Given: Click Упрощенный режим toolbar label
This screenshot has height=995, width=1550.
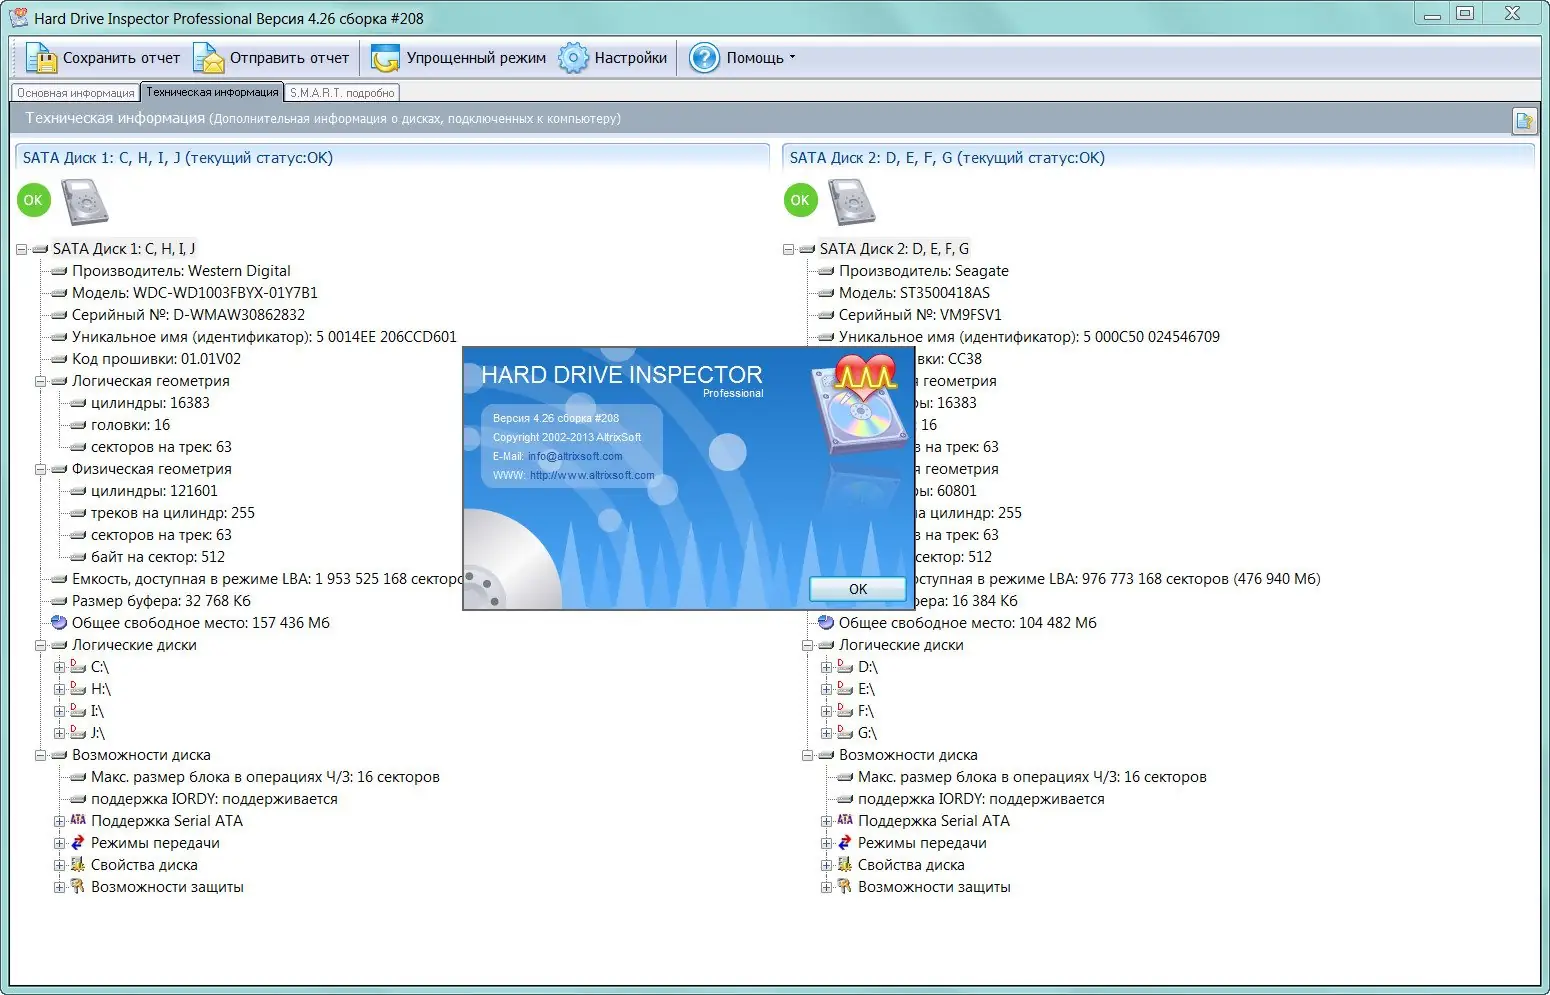Looking at the screenshot, I should 476,58.
